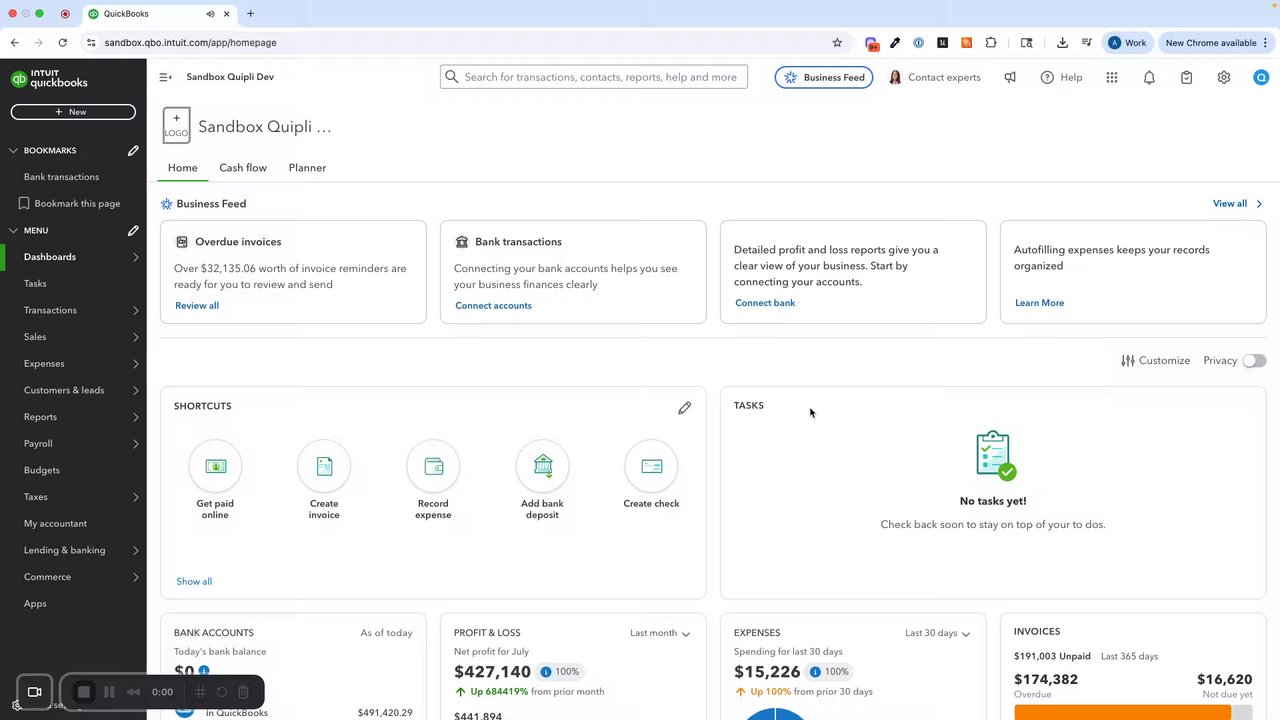Viewport: 1280px width, 720px height.
Task: Follow the View all link
Action: (1237, 204)
